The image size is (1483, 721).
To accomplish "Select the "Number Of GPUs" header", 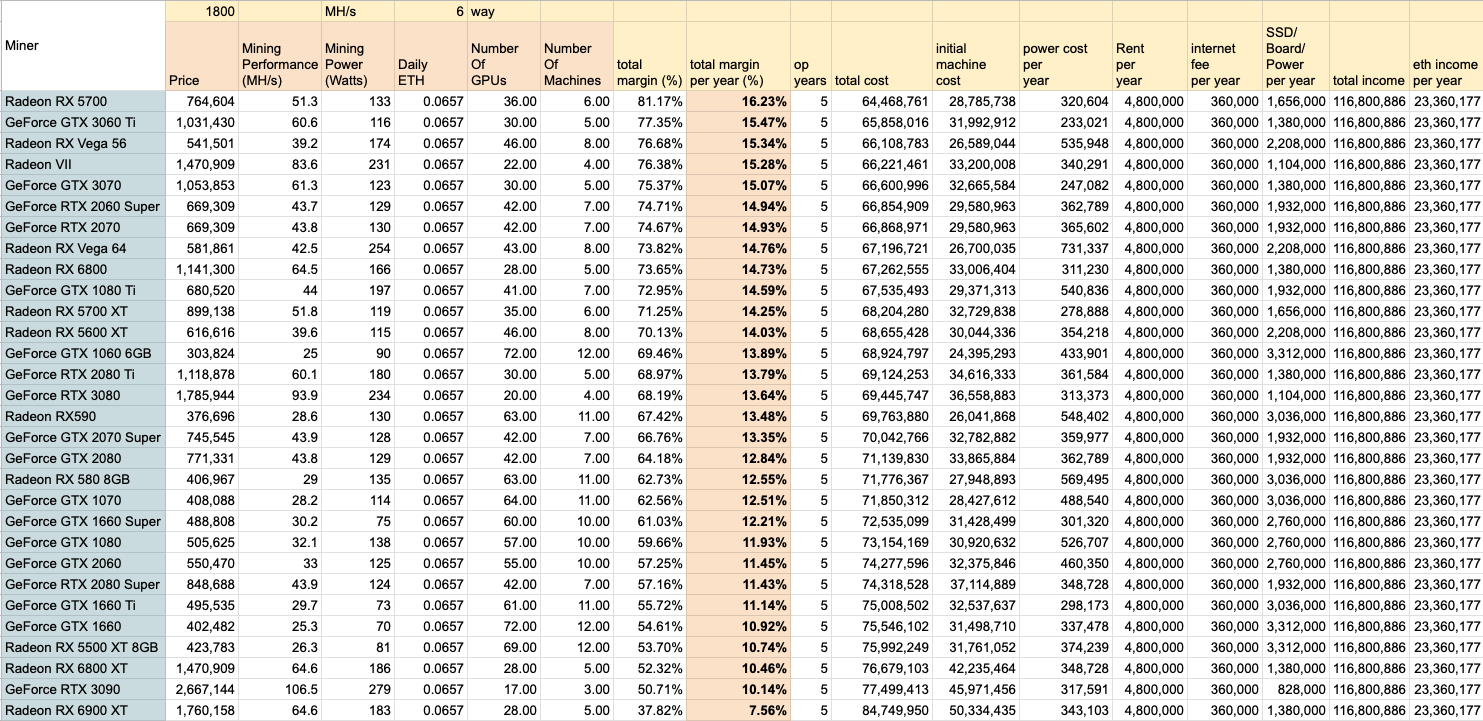I will tap(503, 57).
